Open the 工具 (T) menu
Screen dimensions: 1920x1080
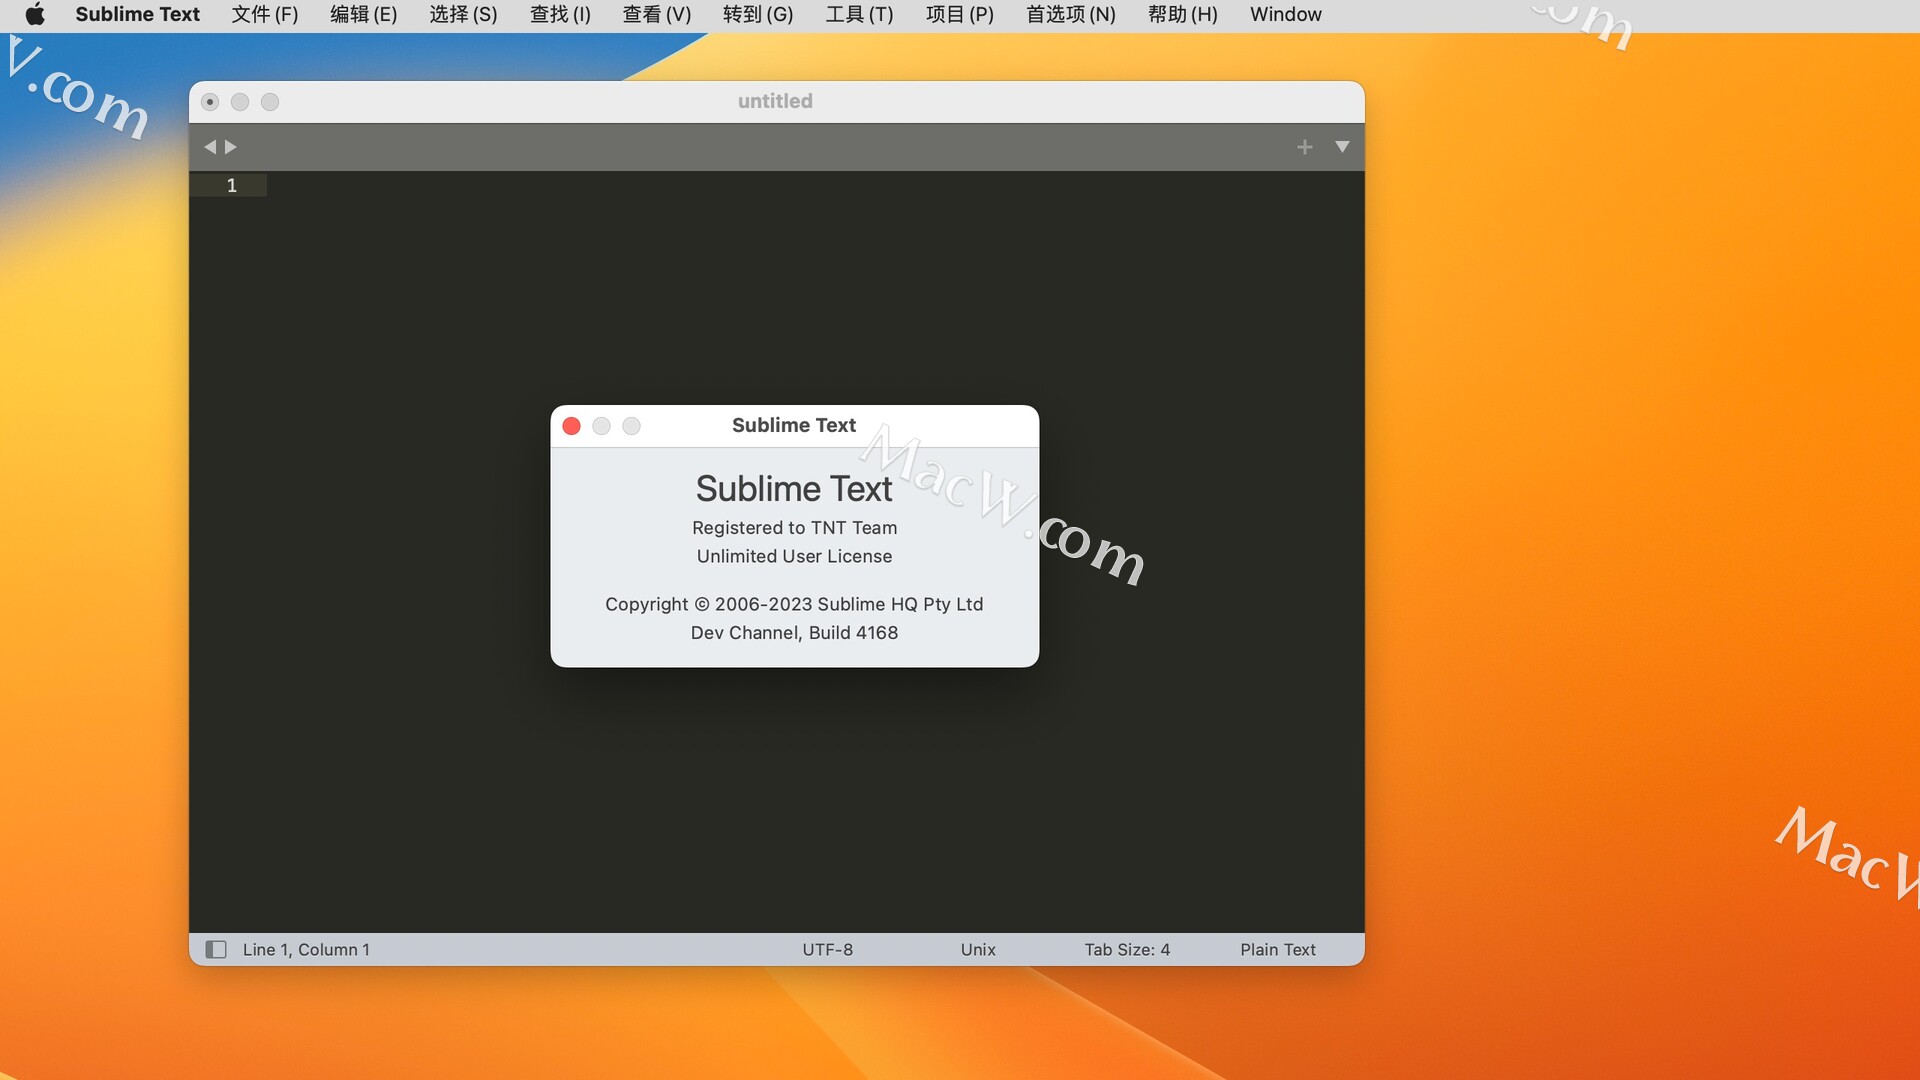pos(859,14)
